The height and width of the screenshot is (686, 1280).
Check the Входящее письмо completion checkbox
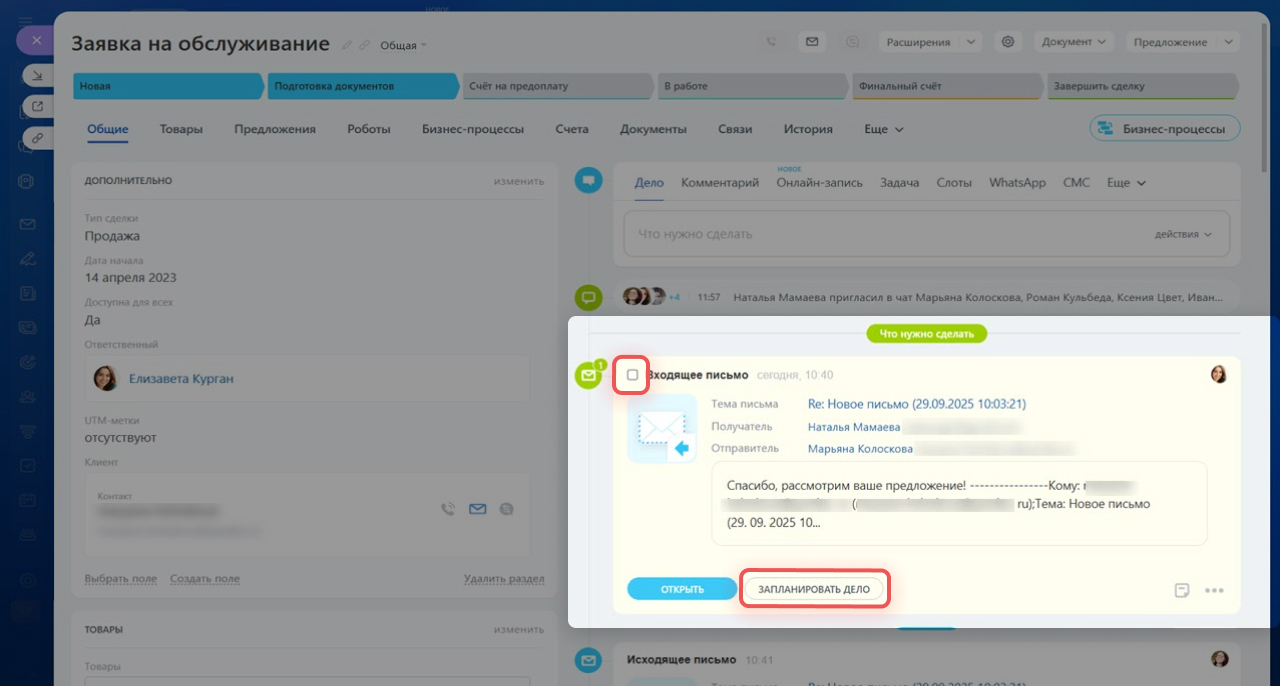[x=632, y=375]
